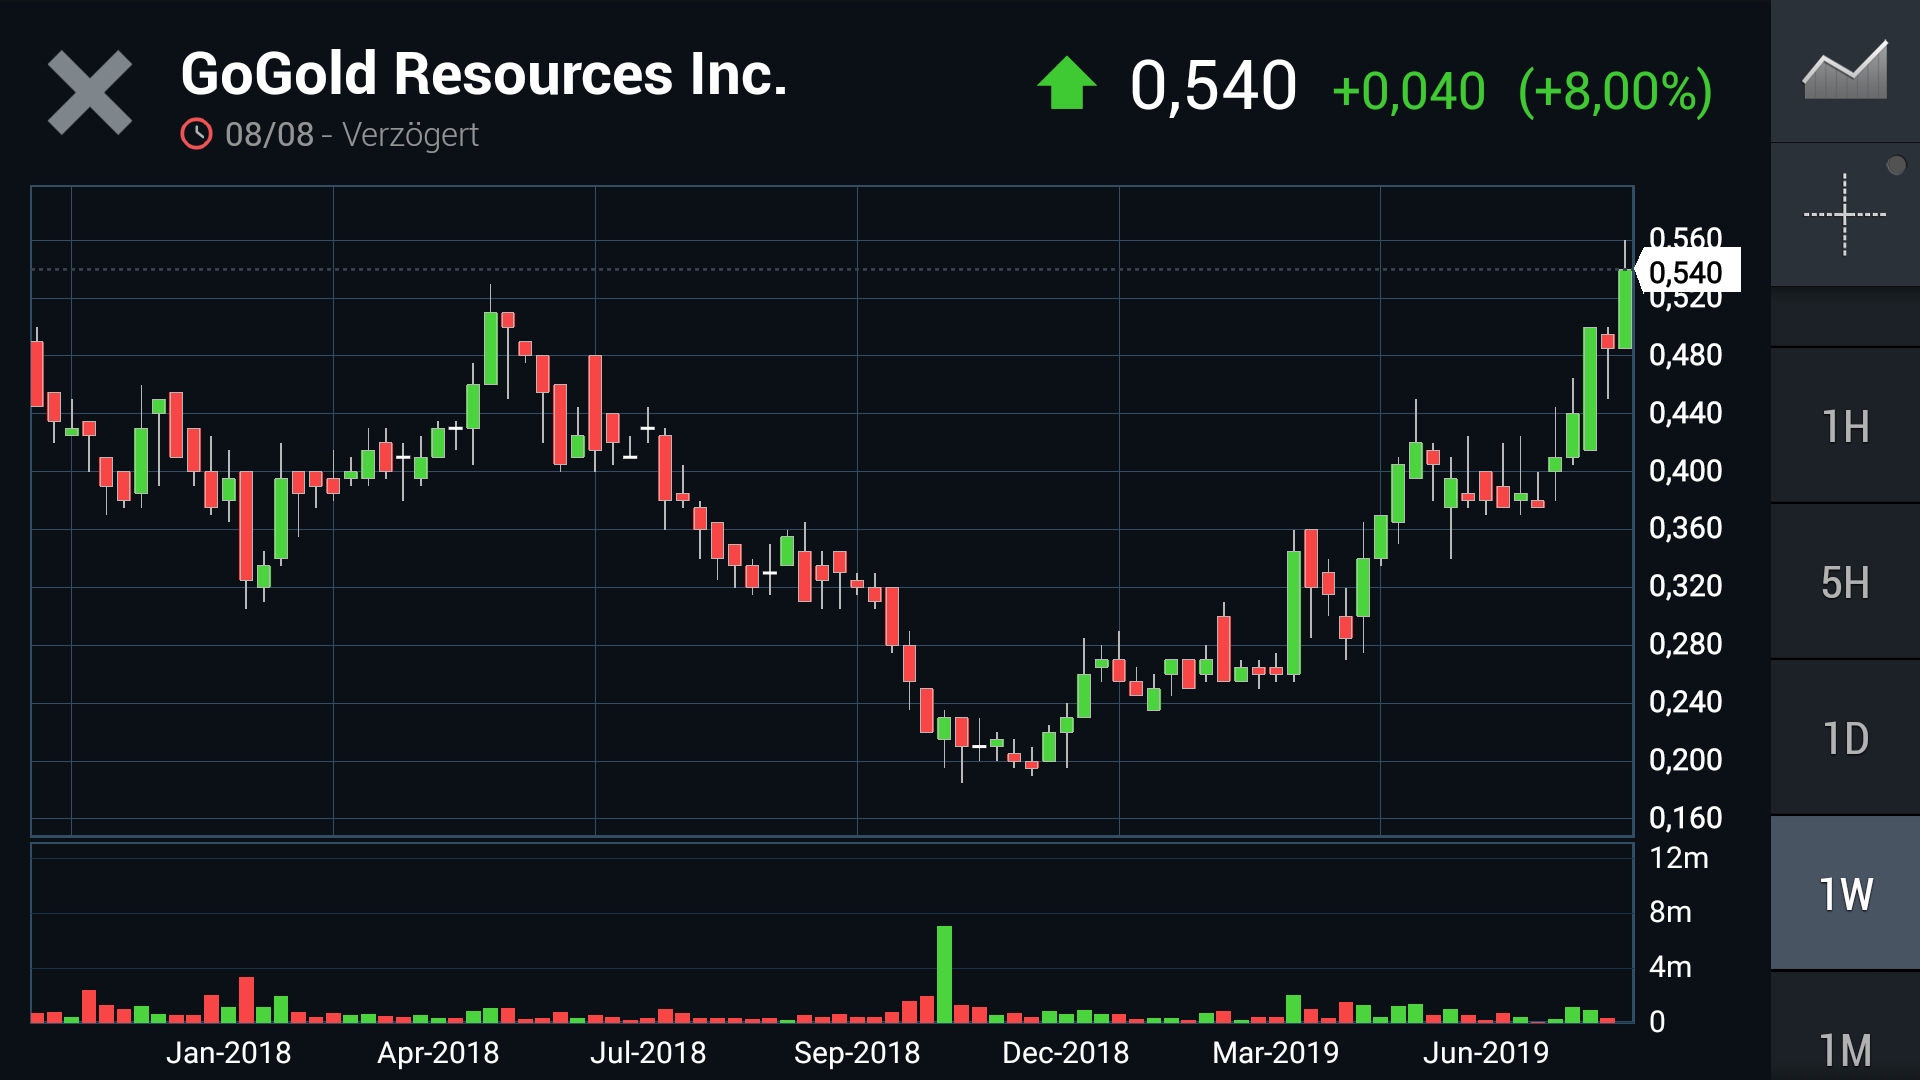This screenshot has height=1080, width=1920.
Task: Tap the Mar-2019 date axis label
Action: click(1275, 1052)
